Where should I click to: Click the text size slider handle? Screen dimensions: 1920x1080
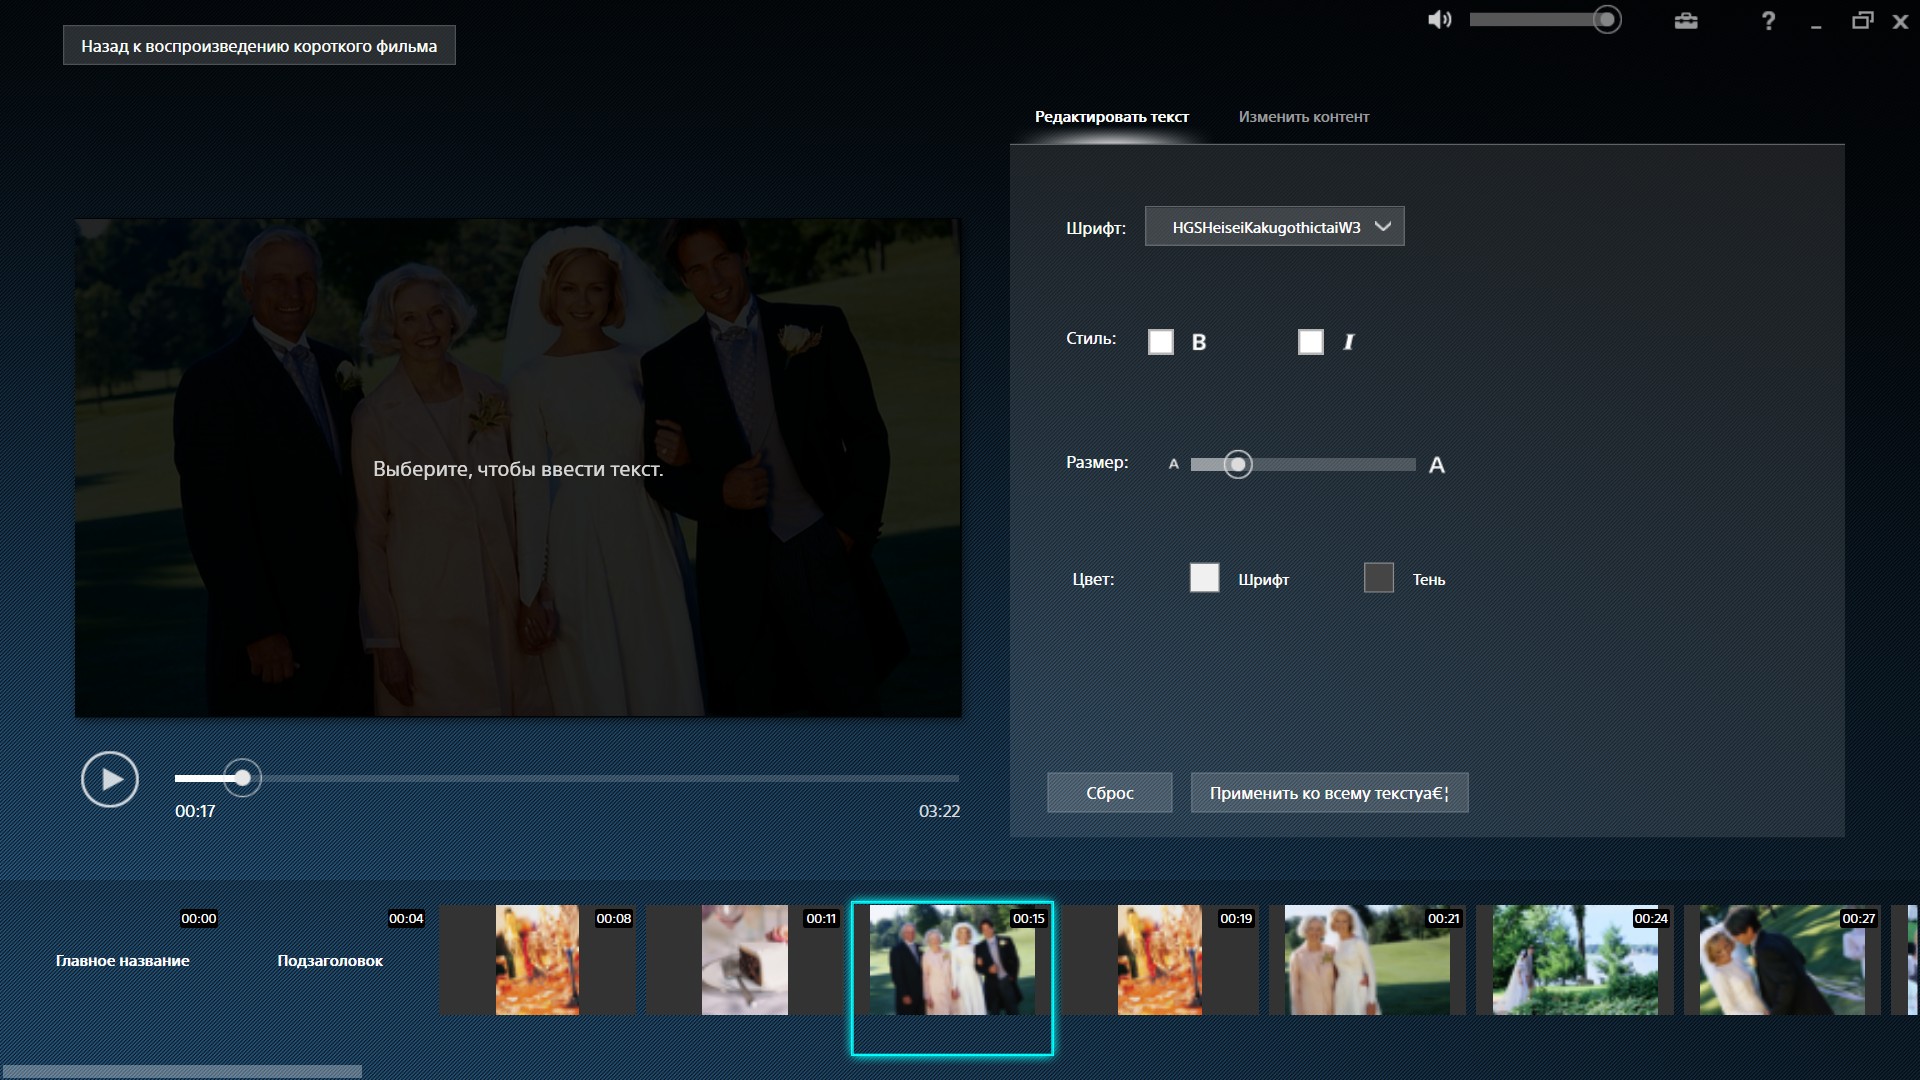pyautogui.click(x=1238, y=465)
